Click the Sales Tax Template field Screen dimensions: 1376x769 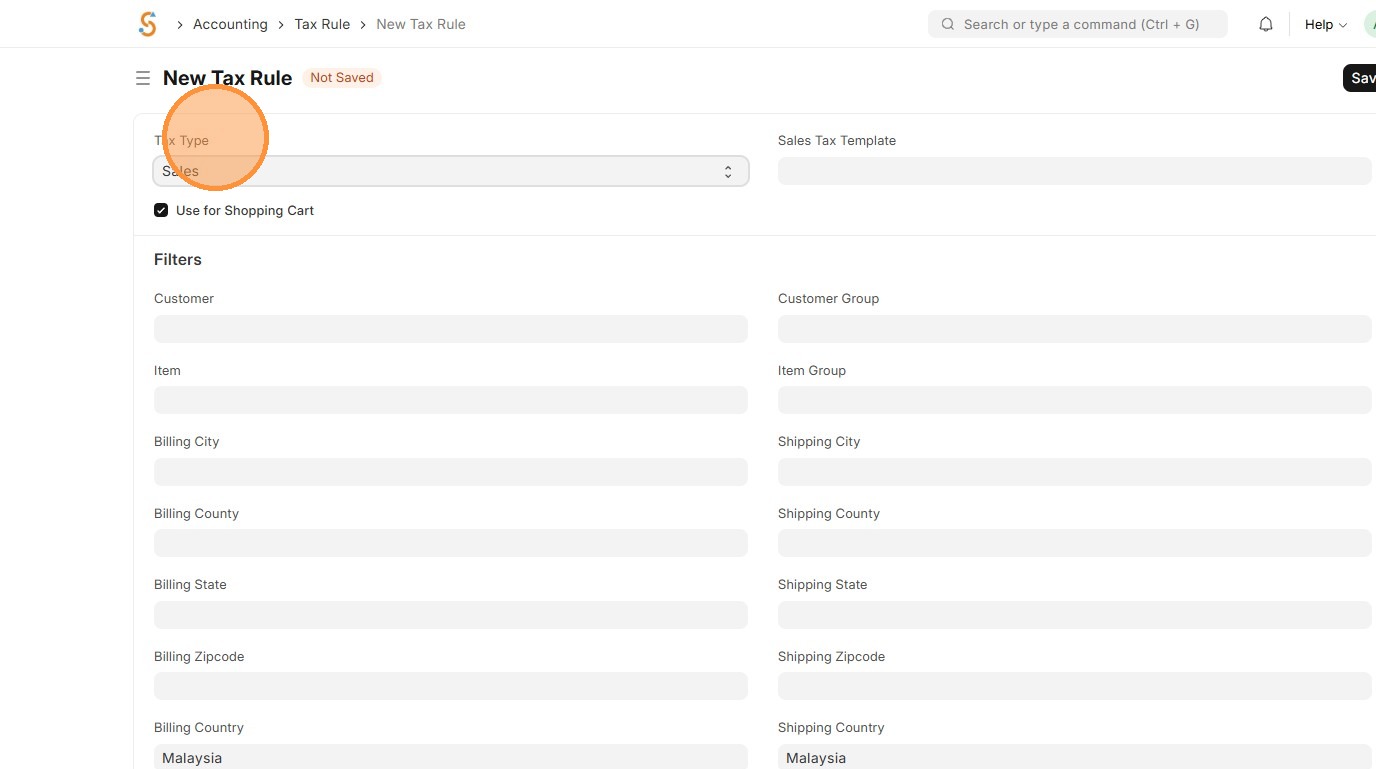click(x=1074, y=171)
